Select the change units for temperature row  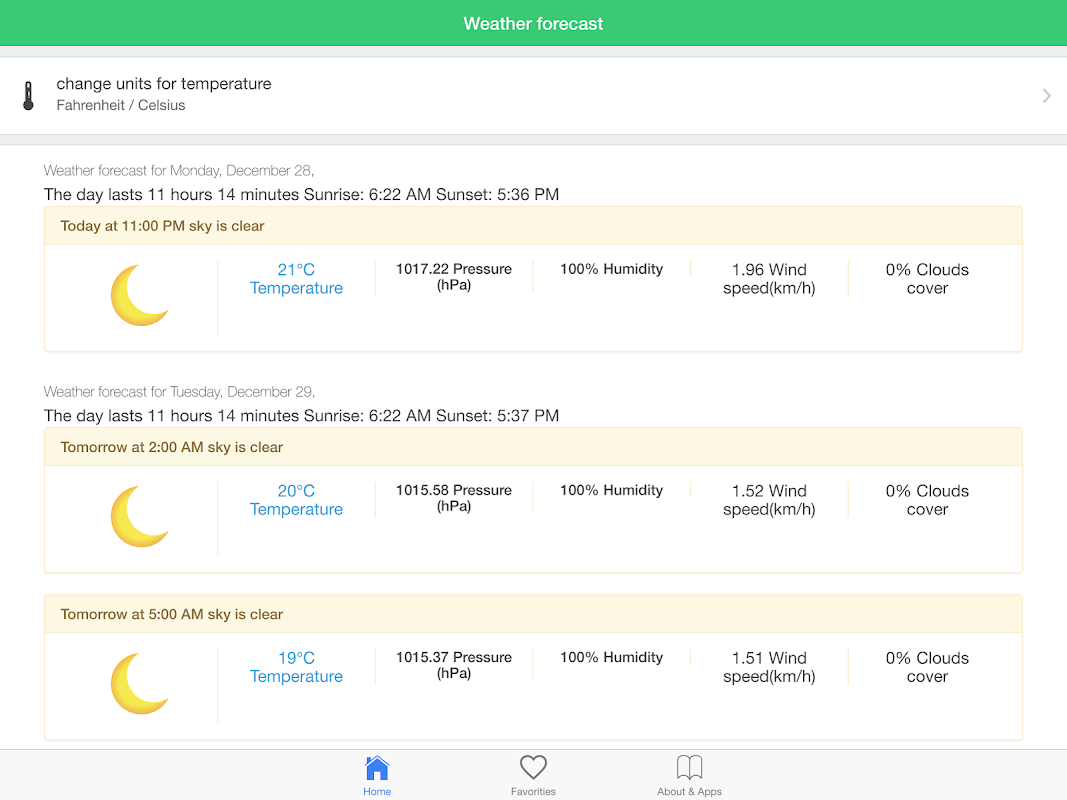point(500,96)
